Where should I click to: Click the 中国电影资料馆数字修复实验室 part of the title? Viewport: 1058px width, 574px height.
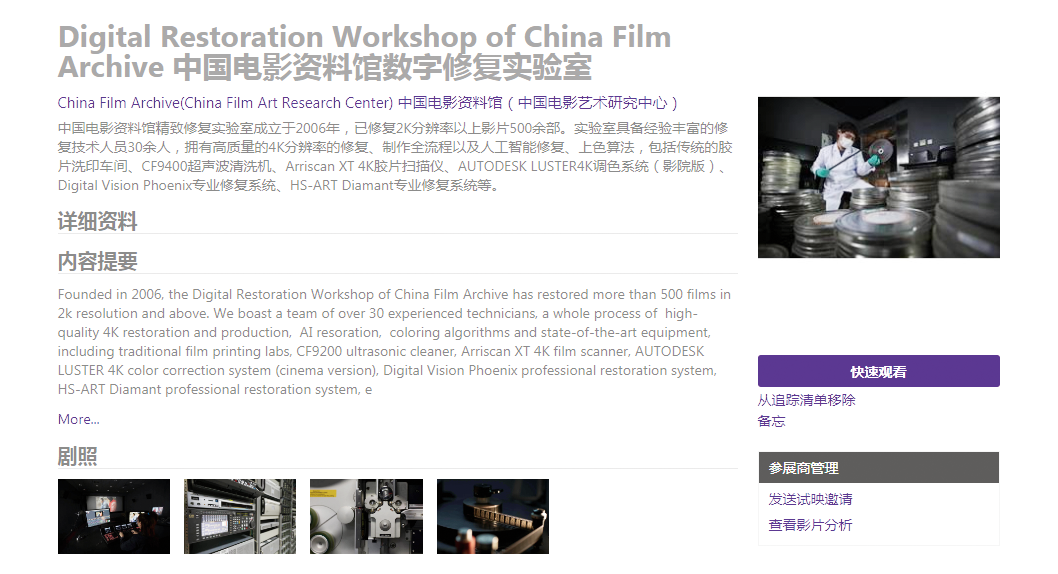tap(382, 68)
